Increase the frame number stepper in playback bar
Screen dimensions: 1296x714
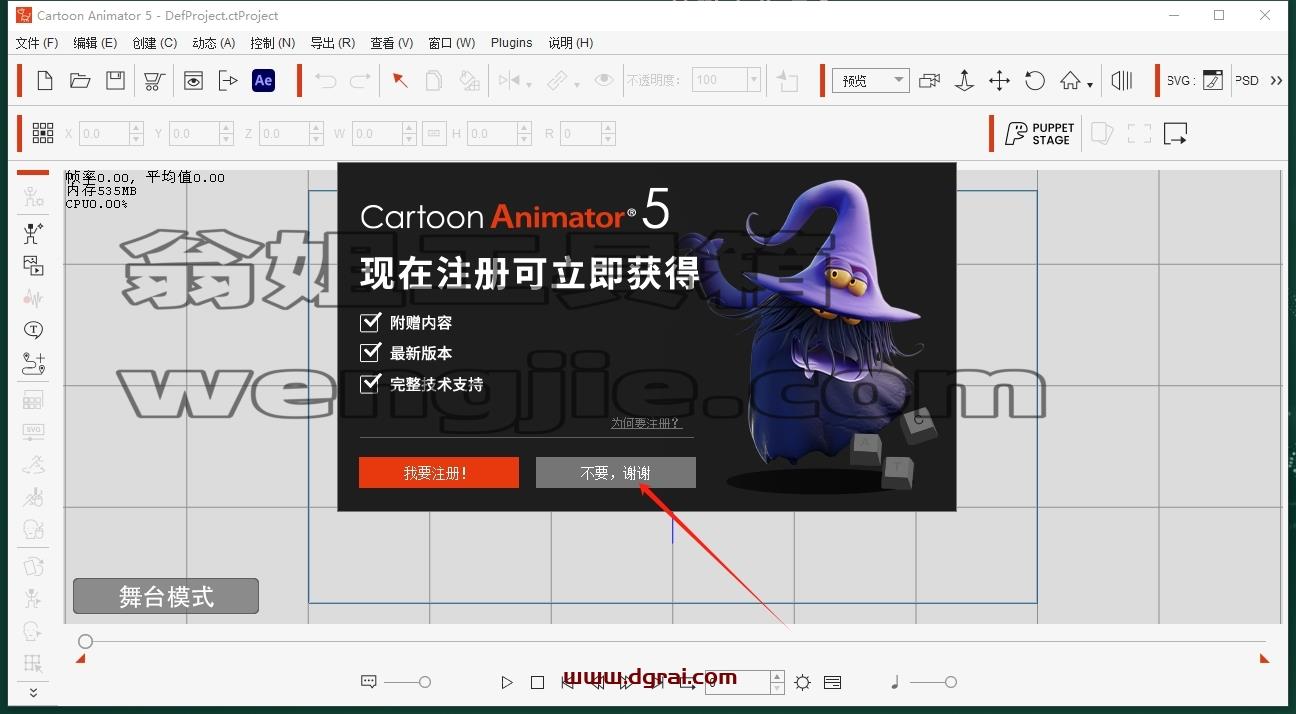777,677
